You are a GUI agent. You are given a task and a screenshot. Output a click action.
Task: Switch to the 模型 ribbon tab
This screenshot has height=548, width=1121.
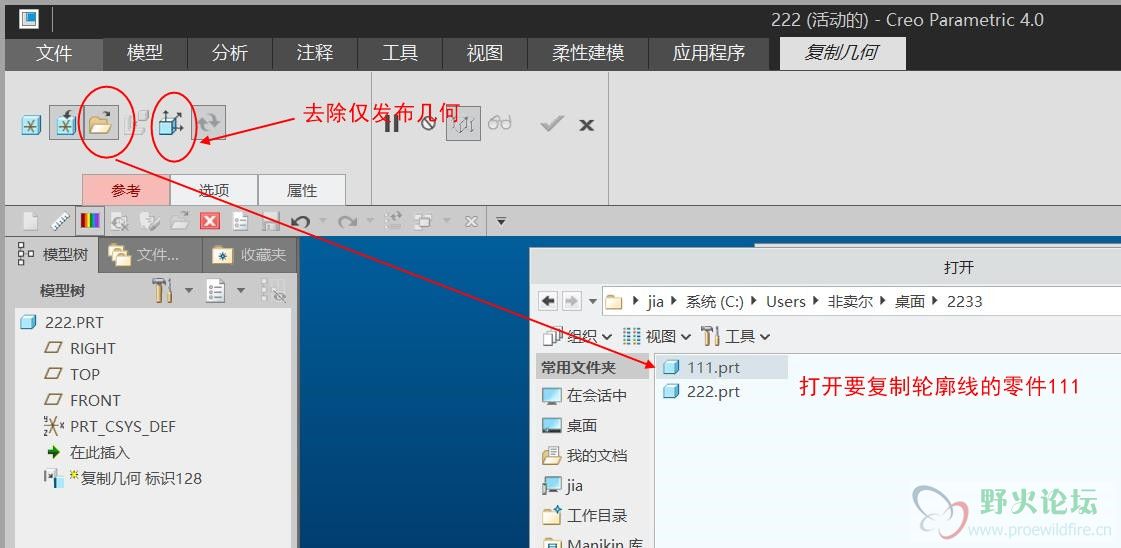[145, 53]
